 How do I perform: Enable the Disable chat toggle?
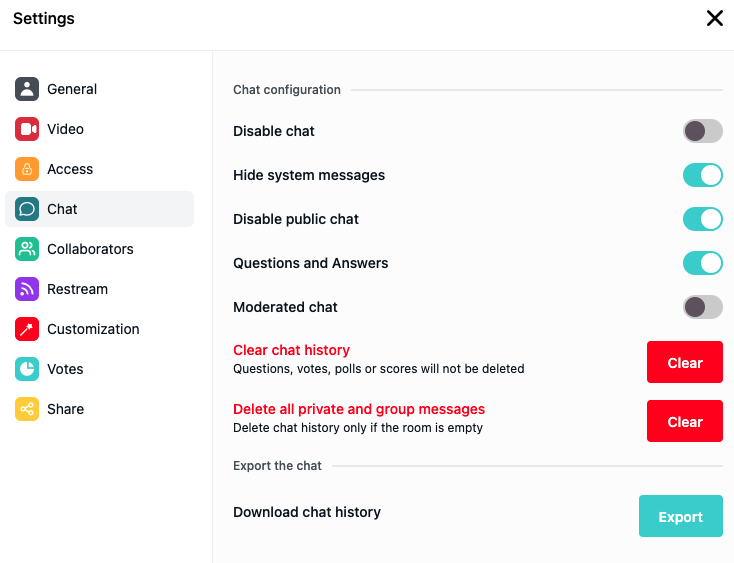click(703, 131)
